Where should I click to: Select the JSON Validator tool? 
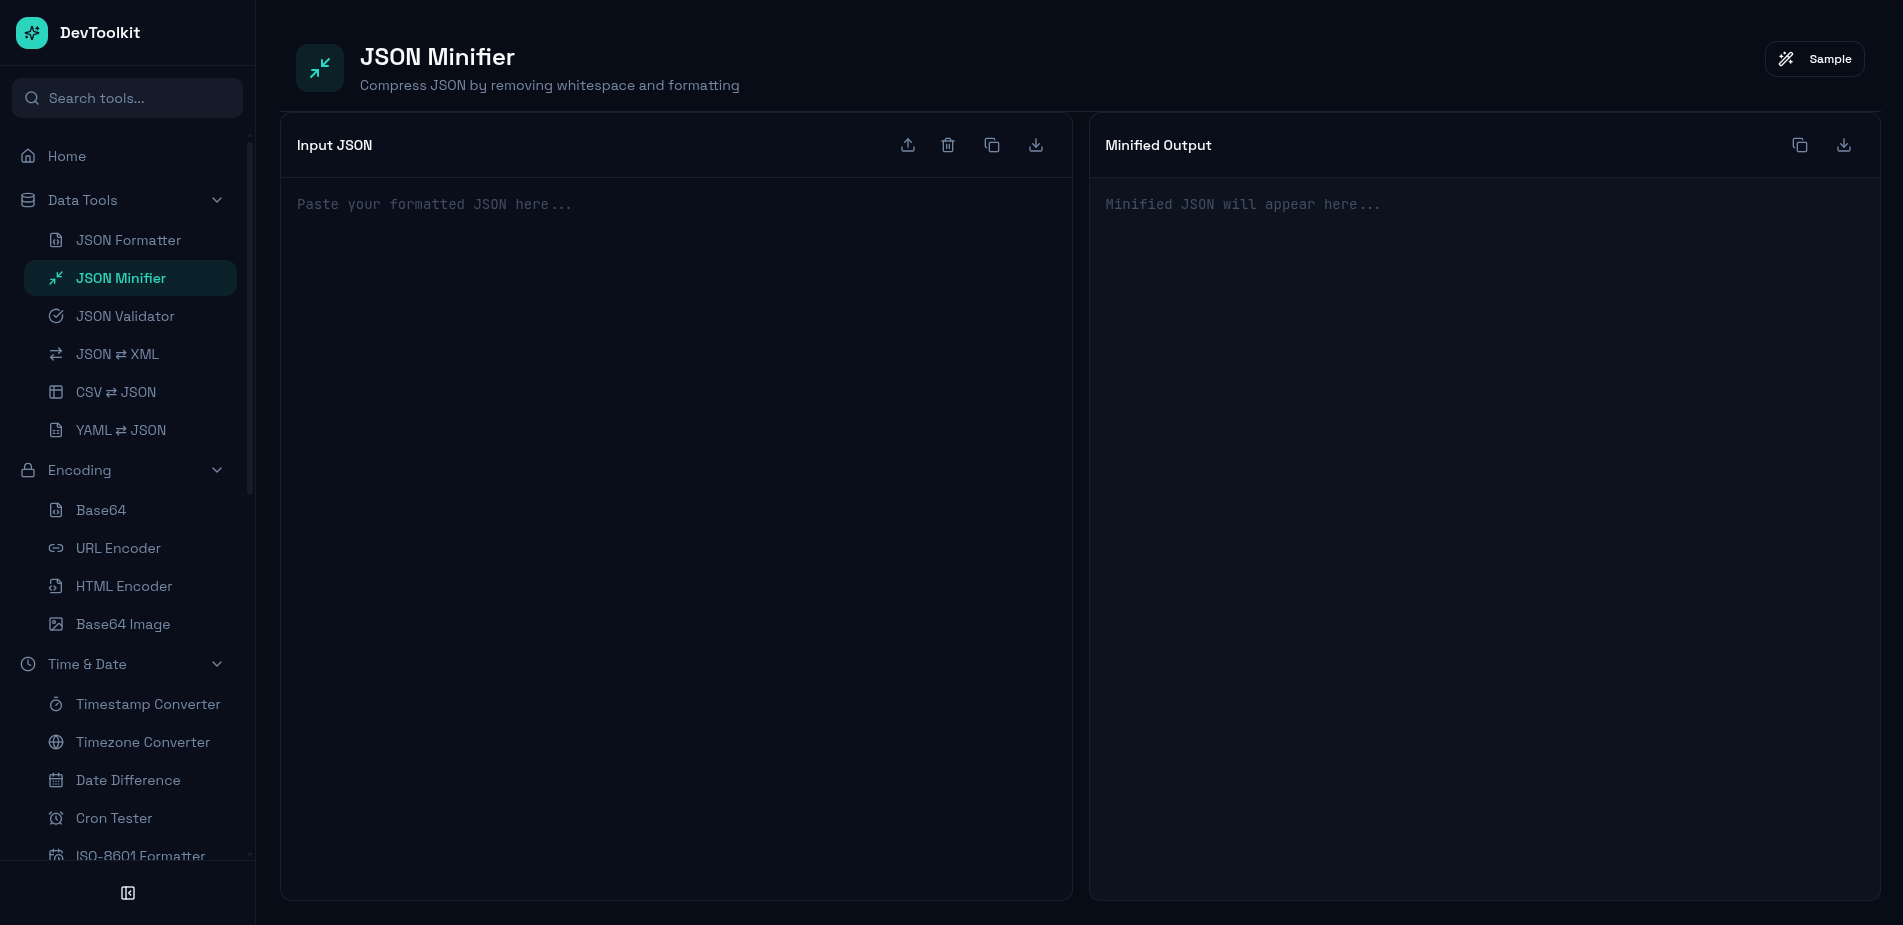126,316
